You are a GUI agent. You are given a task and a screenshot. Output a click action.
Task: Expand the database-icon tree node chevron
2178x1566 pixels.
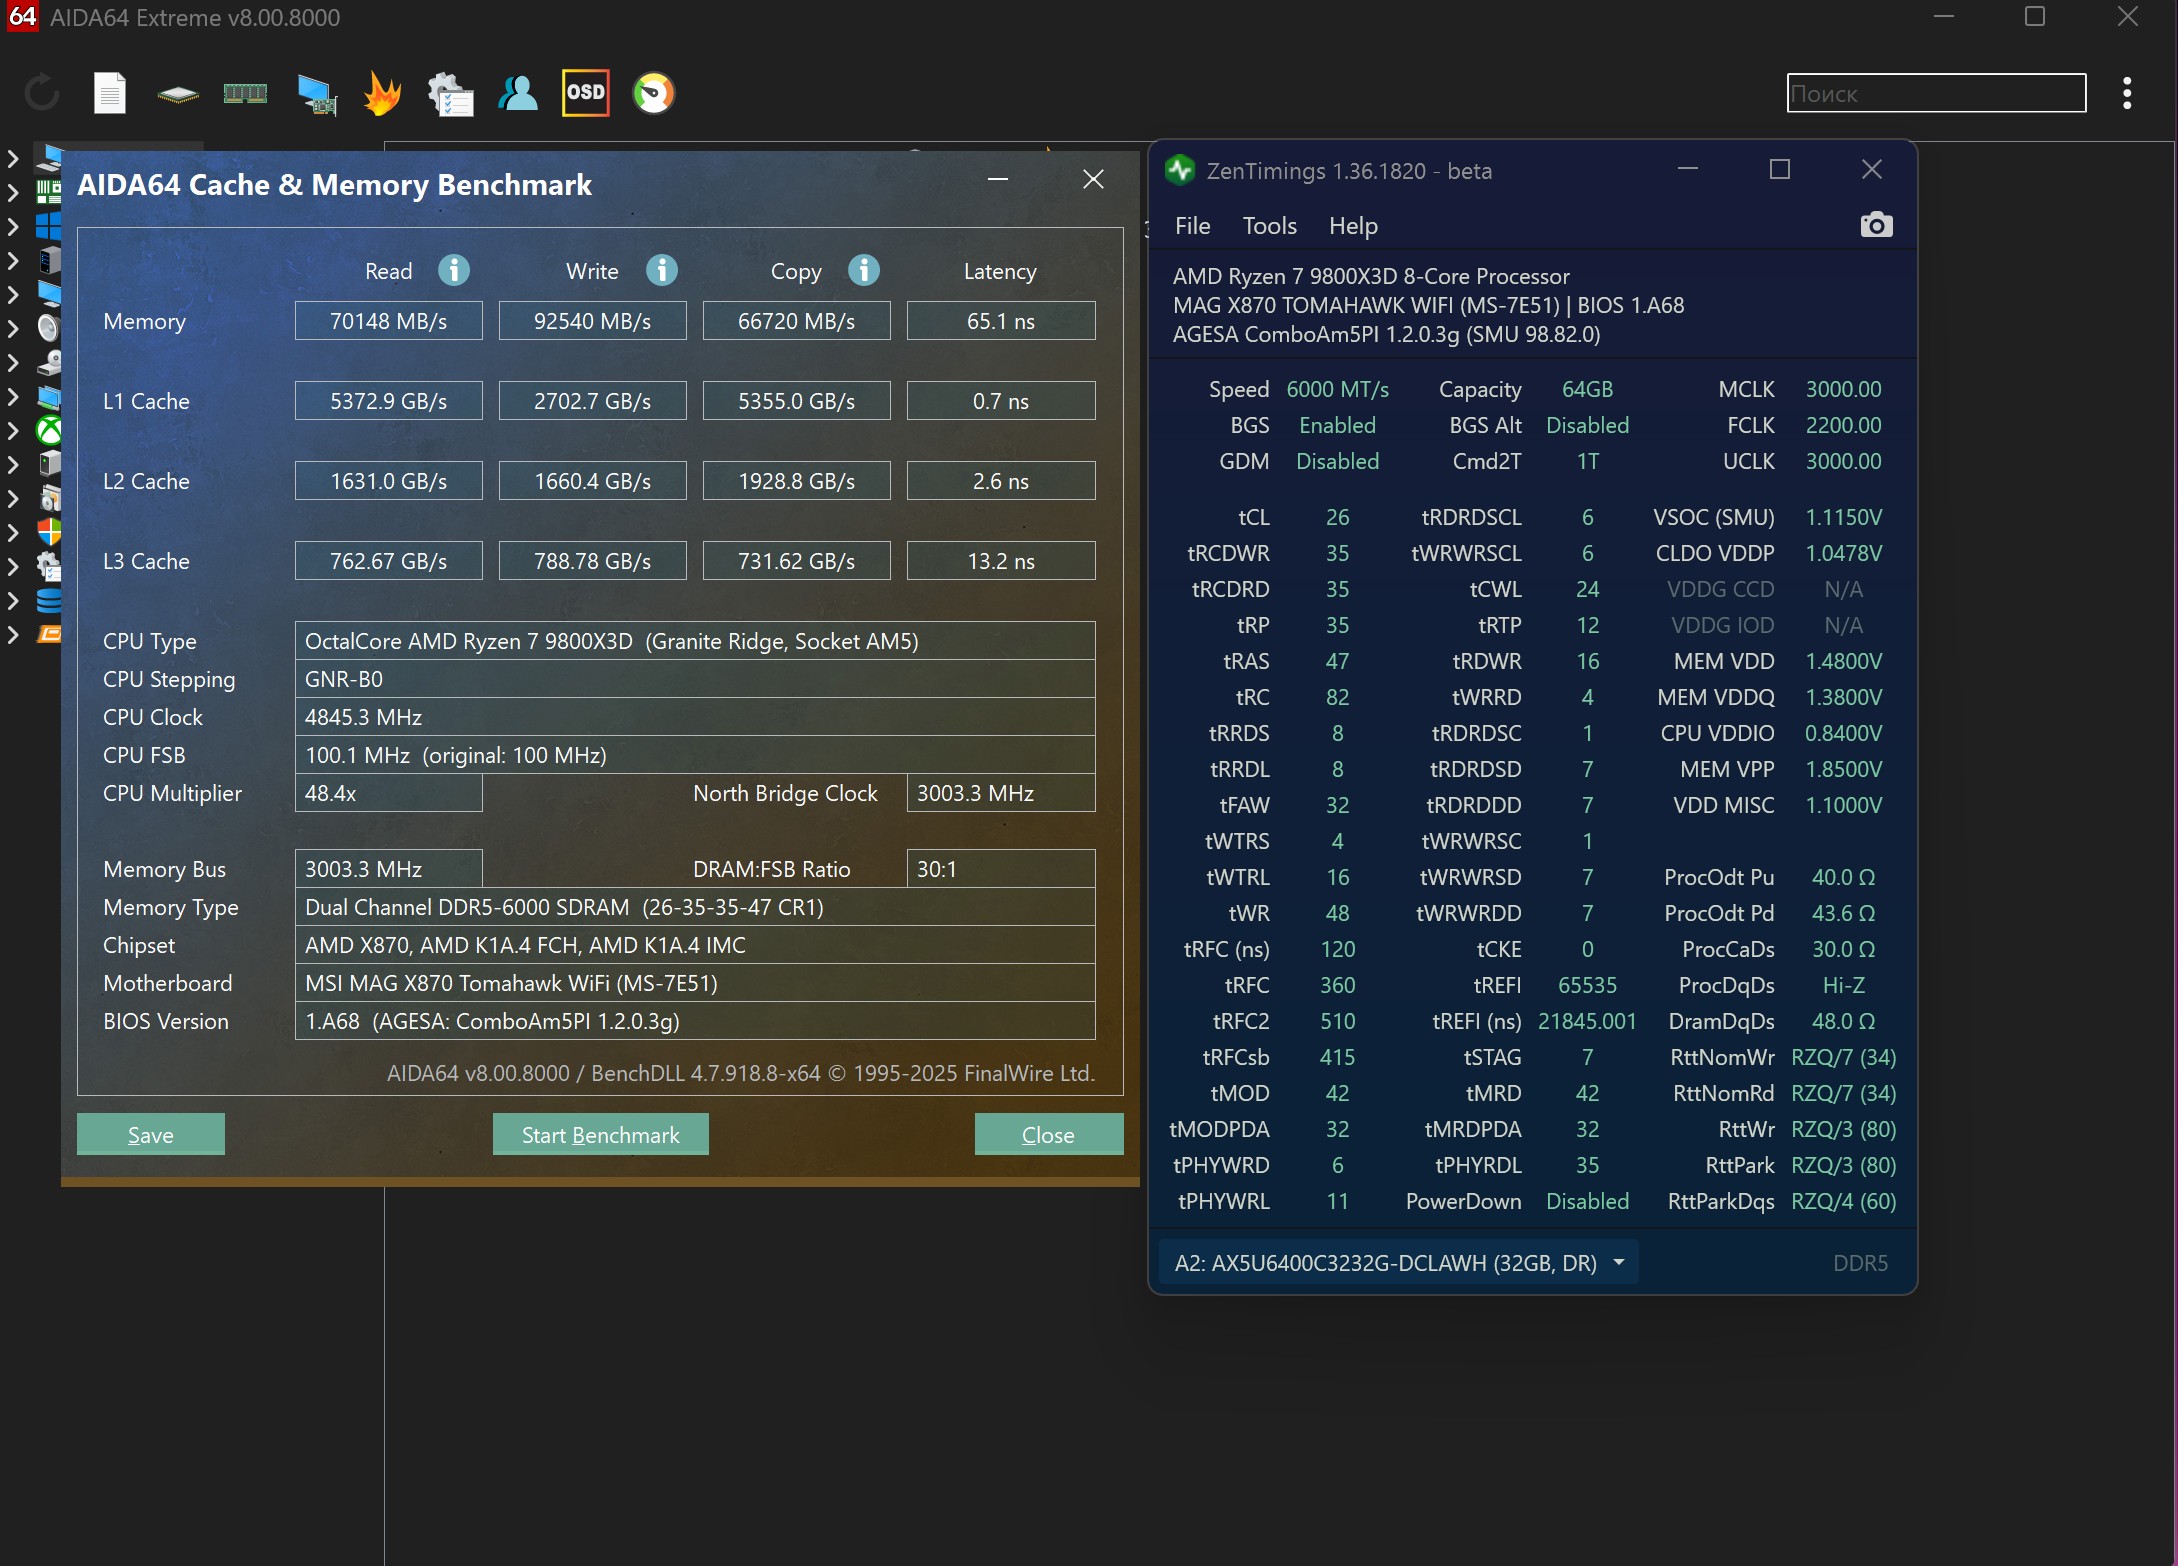pyautogui.click(x=13, y=601)
